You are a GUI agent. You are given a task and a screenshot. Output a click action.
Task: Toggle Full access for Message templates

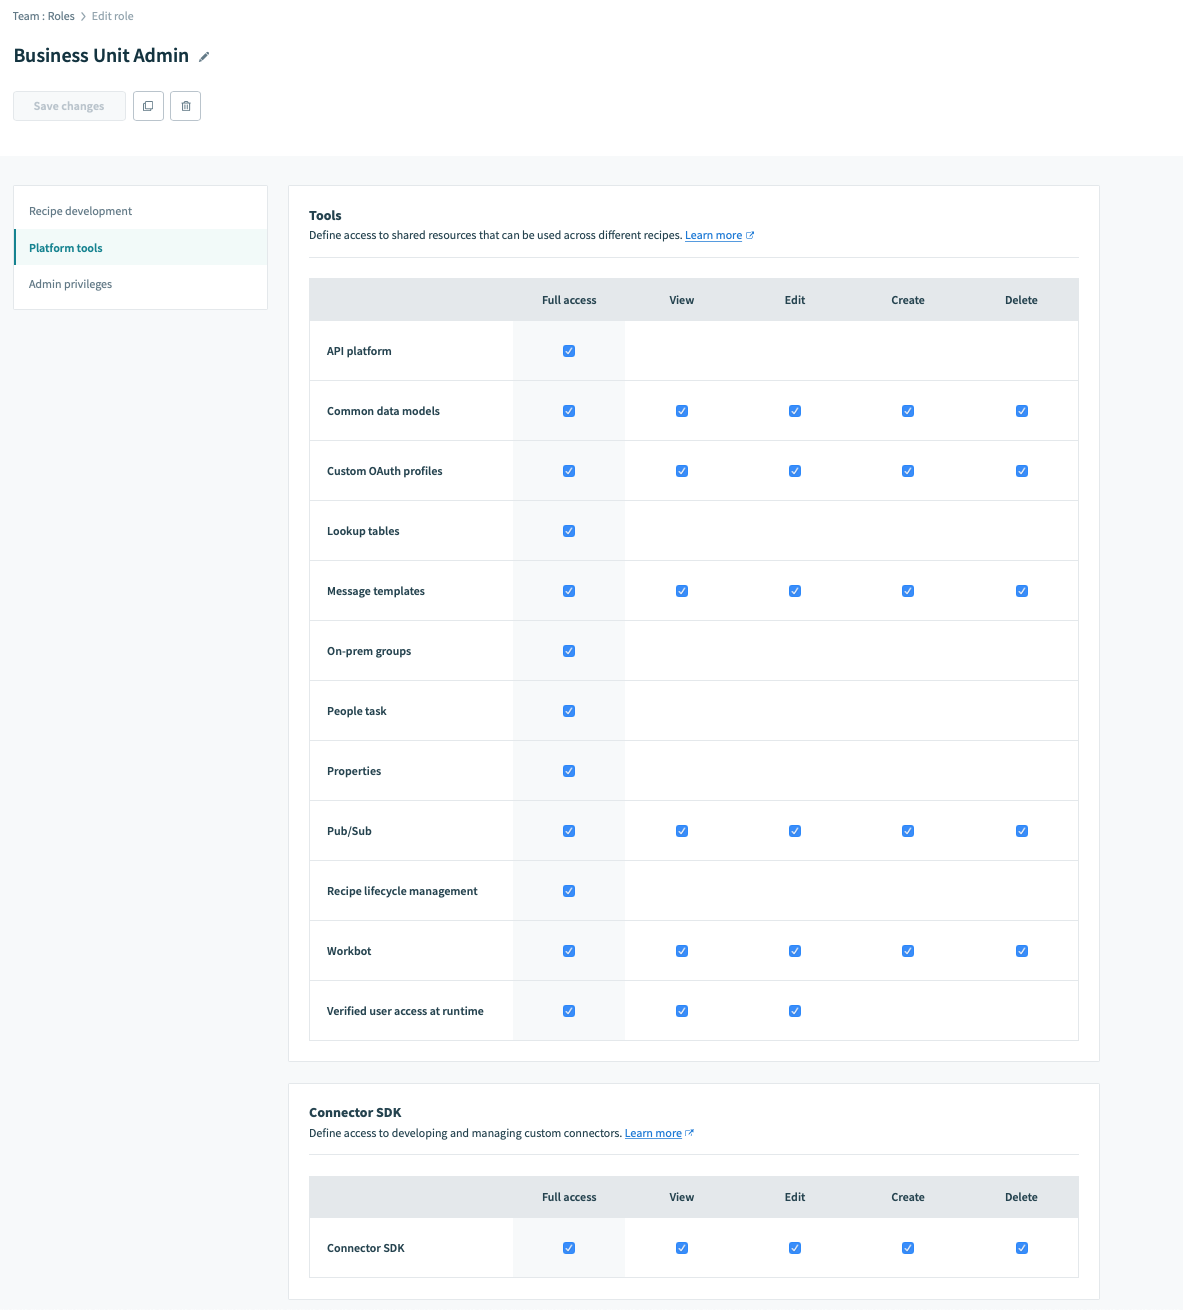(x=569, y=591)
